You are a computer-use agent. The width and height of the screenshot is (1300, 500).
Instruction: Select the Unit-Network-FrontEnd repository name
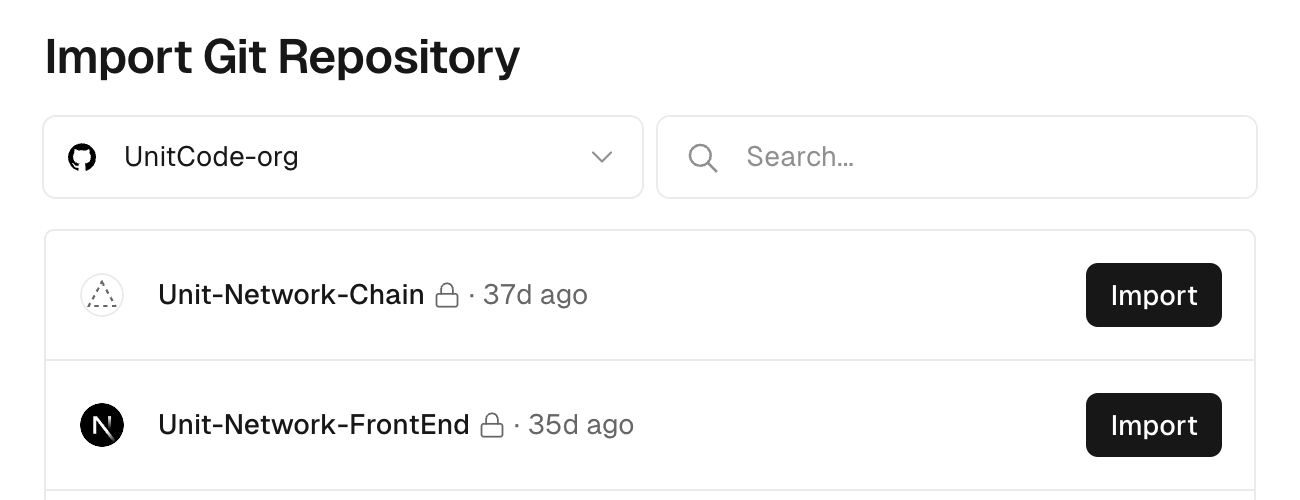click(314, 425)
